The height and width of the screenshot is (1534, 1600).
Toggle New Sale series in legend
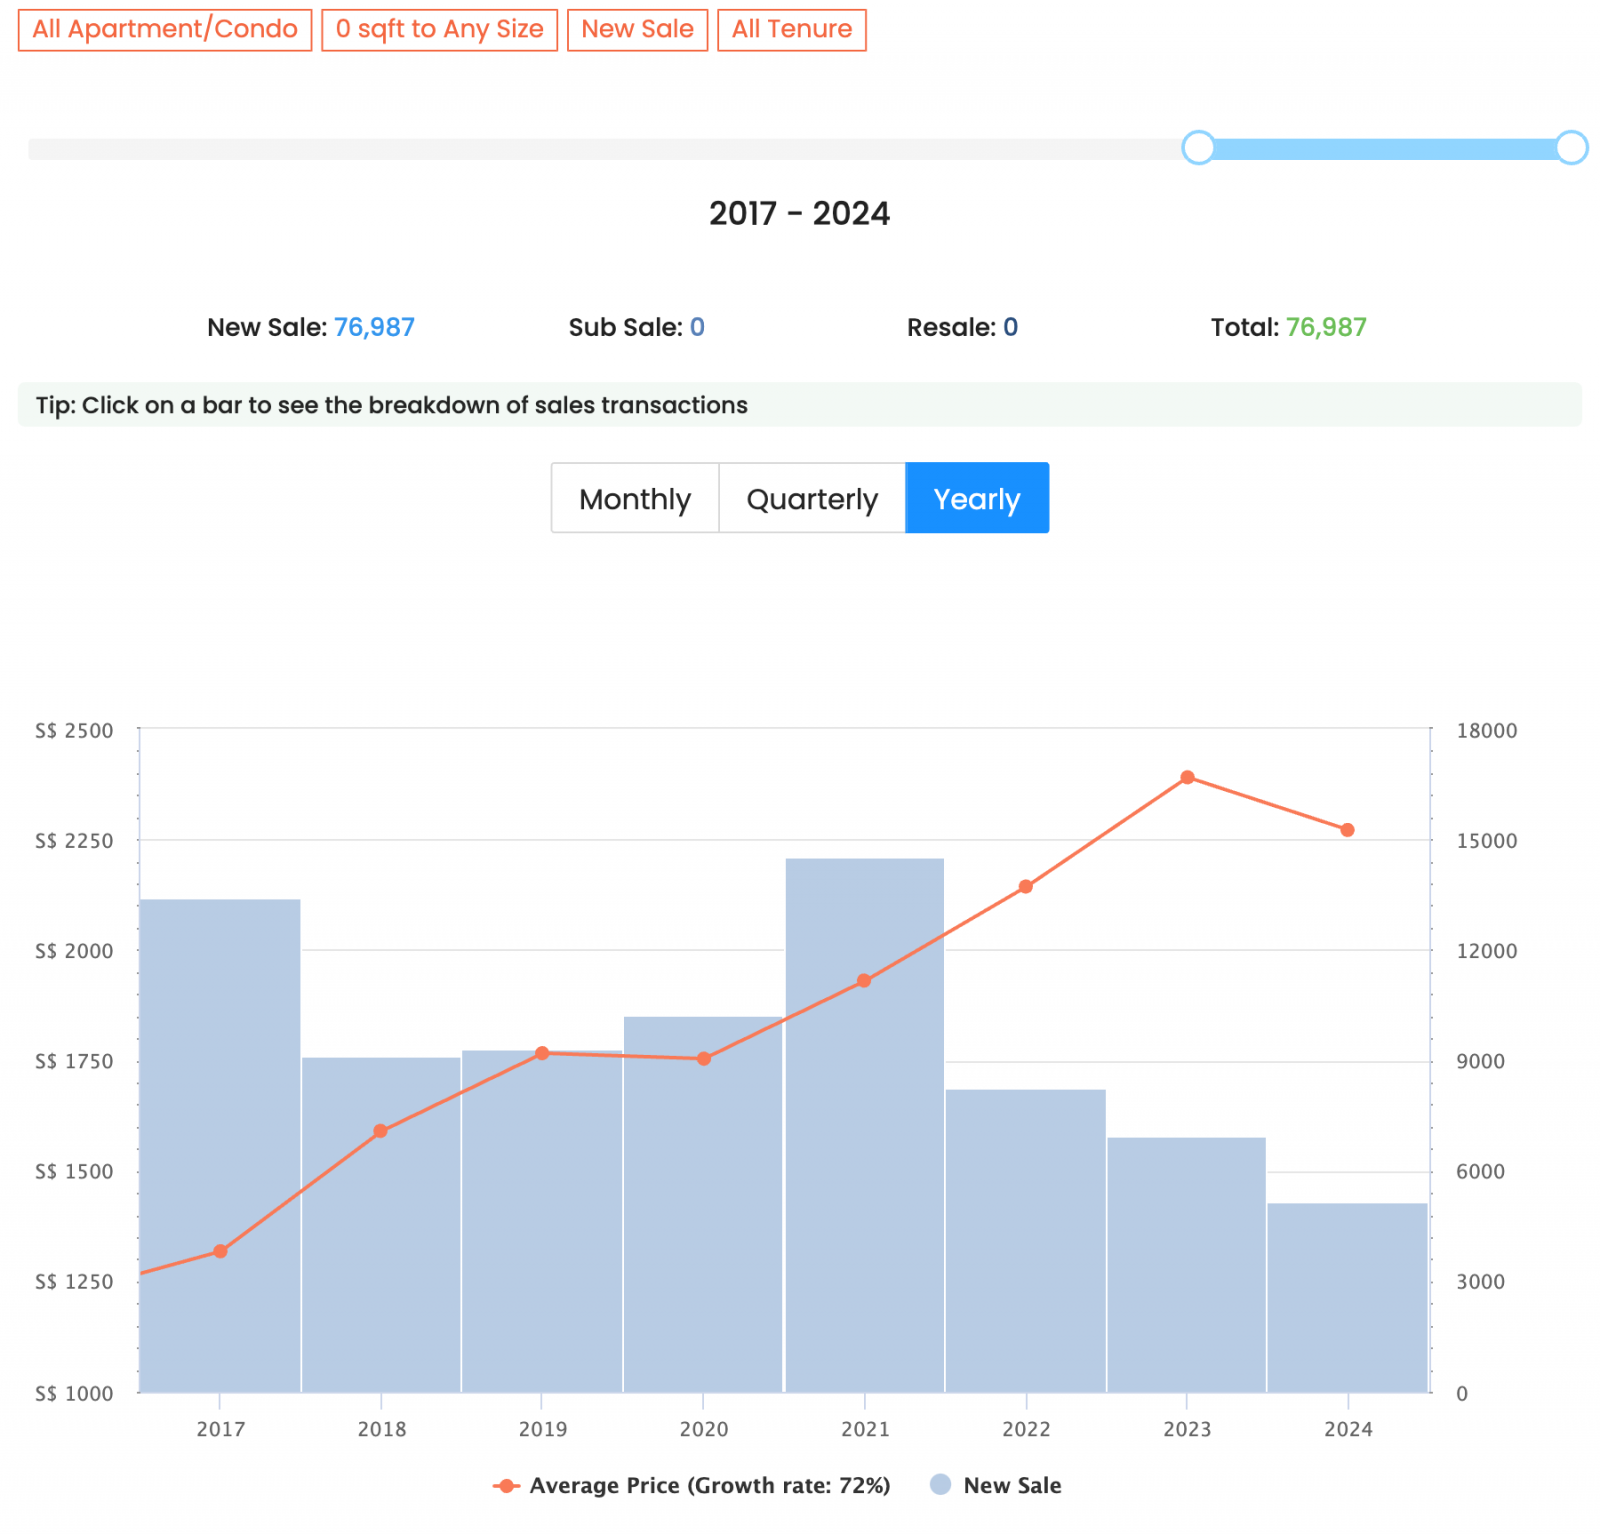[x=996, y=1485]
